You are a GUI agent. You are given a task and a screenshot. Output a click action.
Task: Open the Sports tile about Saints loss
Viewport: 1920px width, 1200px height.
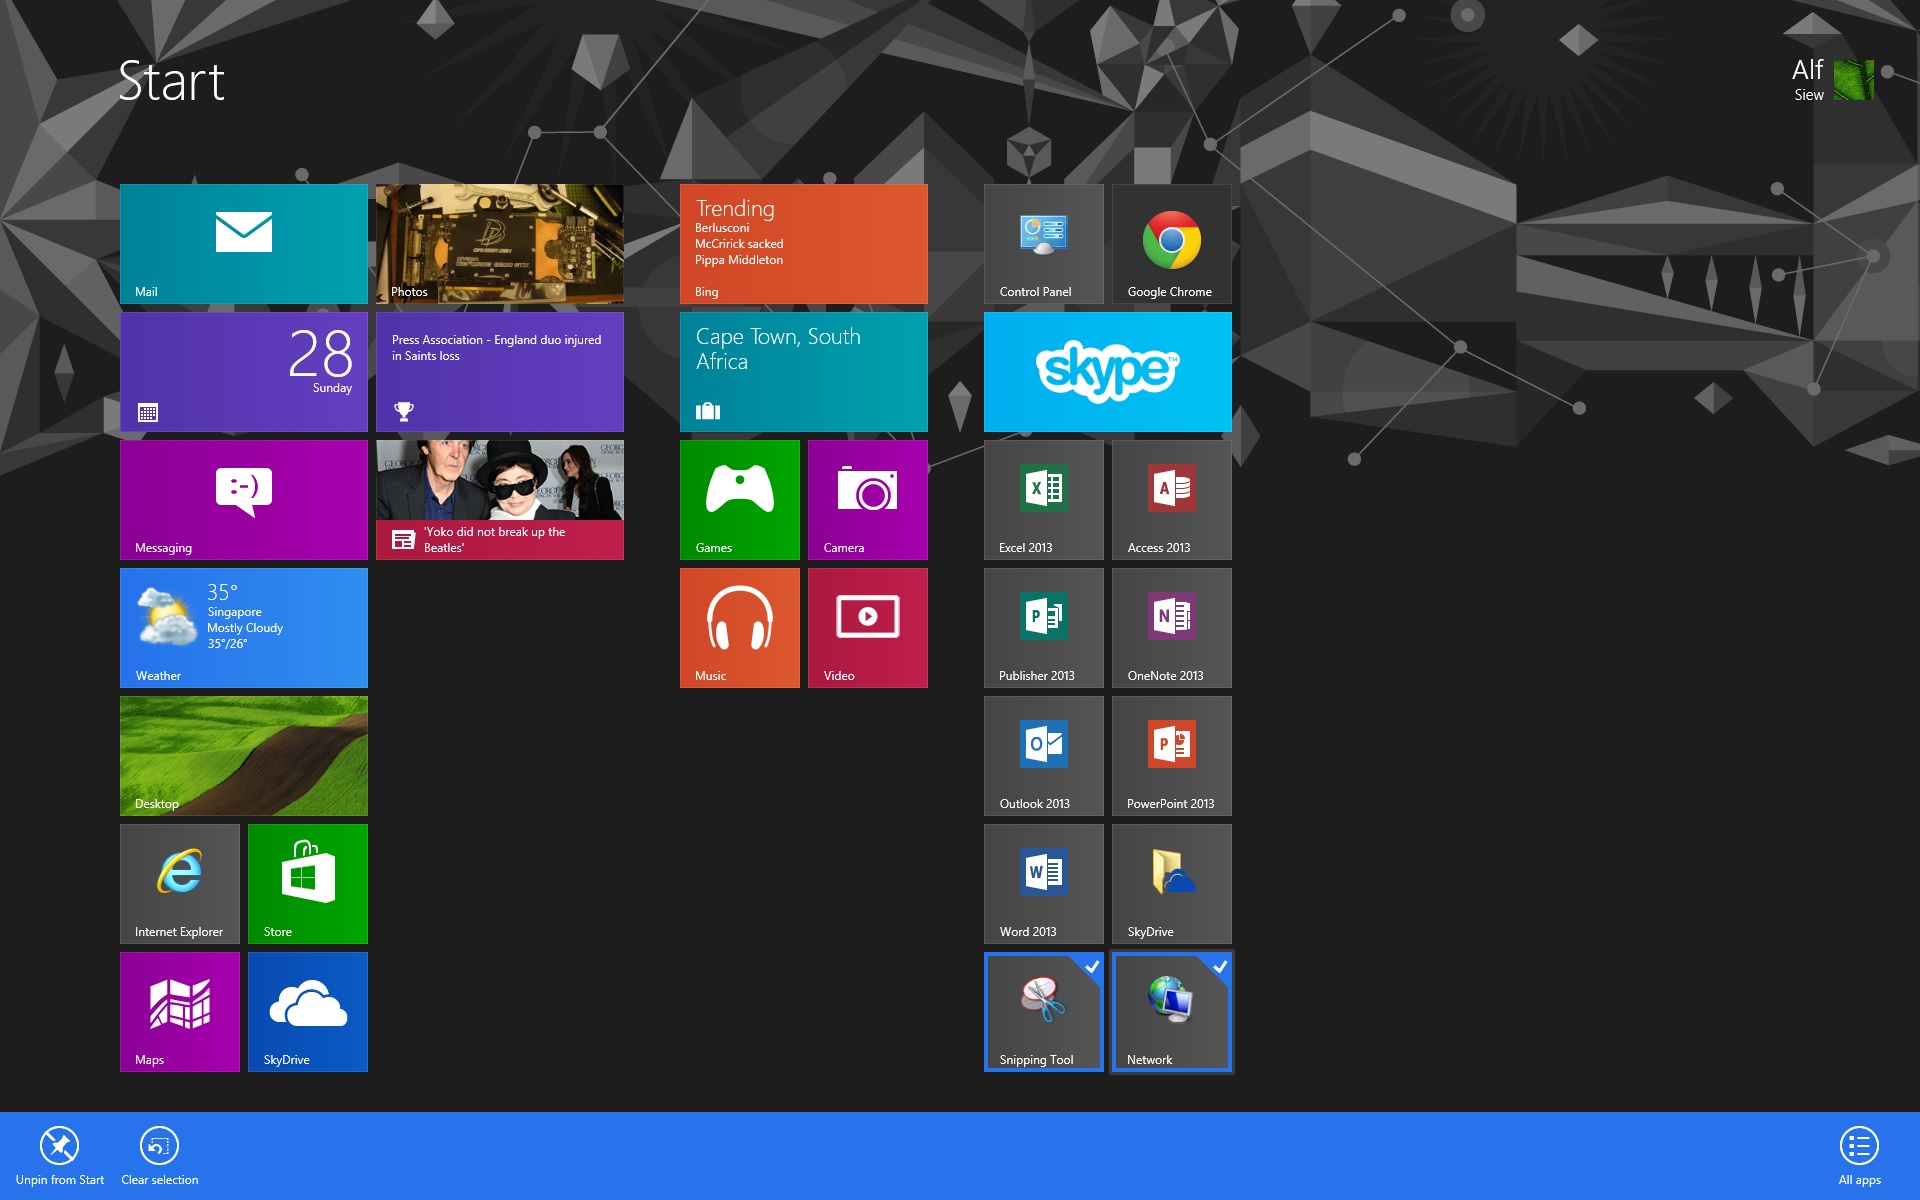click(x=500, y=372)
